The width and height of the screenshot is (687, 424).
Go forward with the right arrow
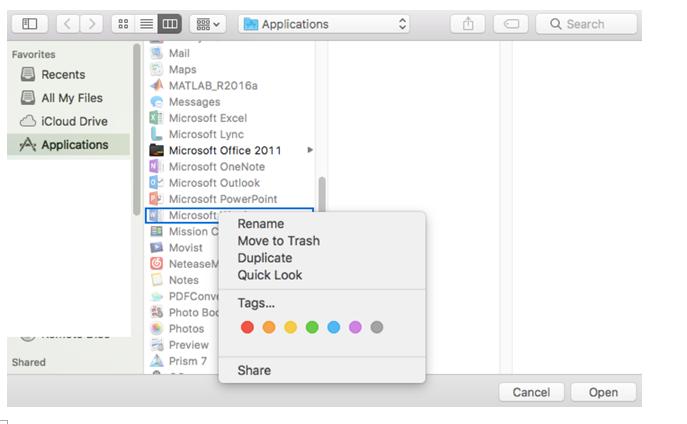pos(91,24)
